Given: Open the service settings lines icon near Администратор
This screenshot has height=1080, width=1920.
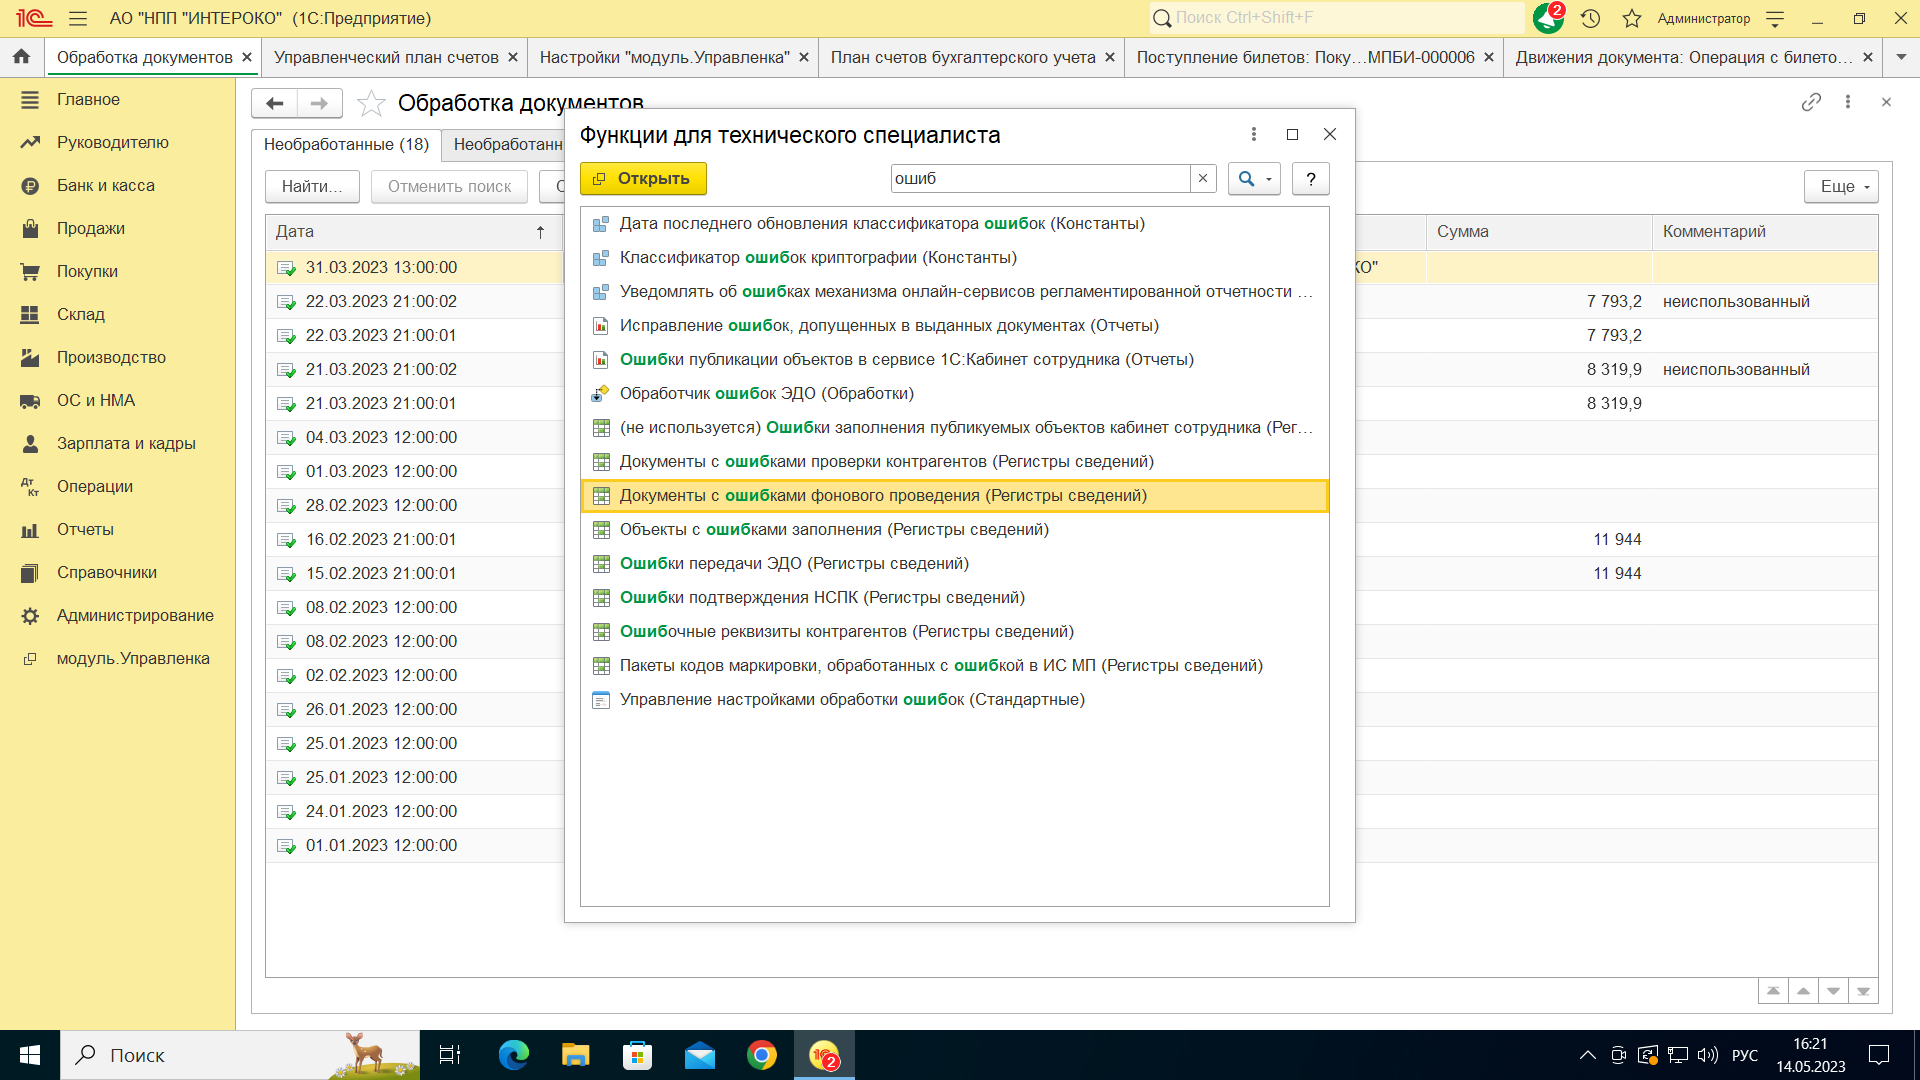Looking at the screenshot, I should tap(1776, 18).
